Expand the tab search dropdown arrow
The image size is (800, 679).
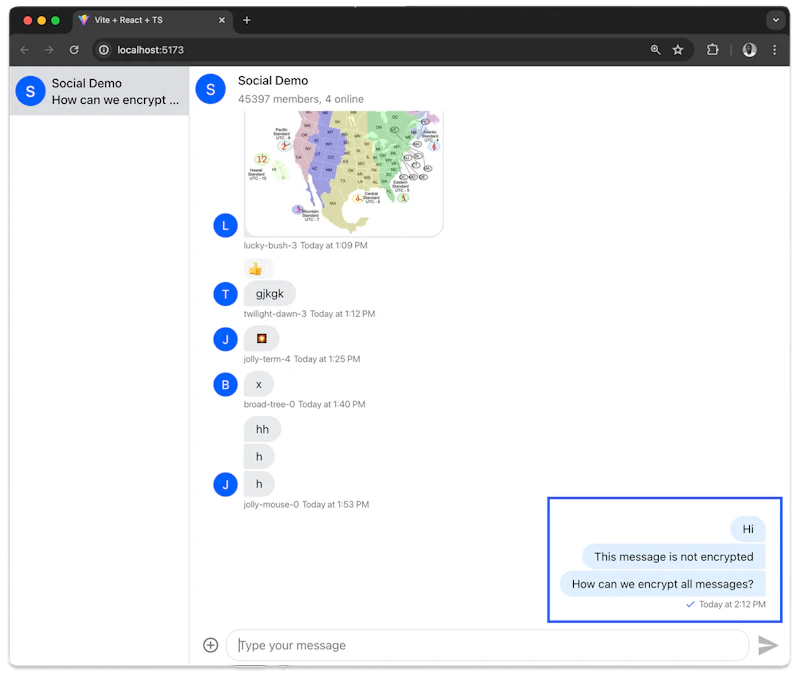click(776, 20)
